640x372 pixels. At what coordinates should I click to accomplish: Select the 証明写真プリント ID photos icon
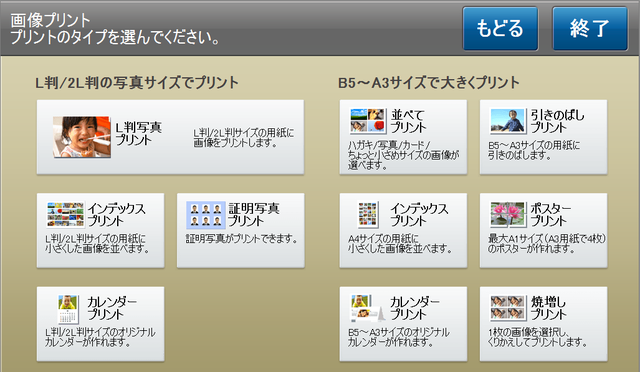pyautogui.click(x=206, y=215)
